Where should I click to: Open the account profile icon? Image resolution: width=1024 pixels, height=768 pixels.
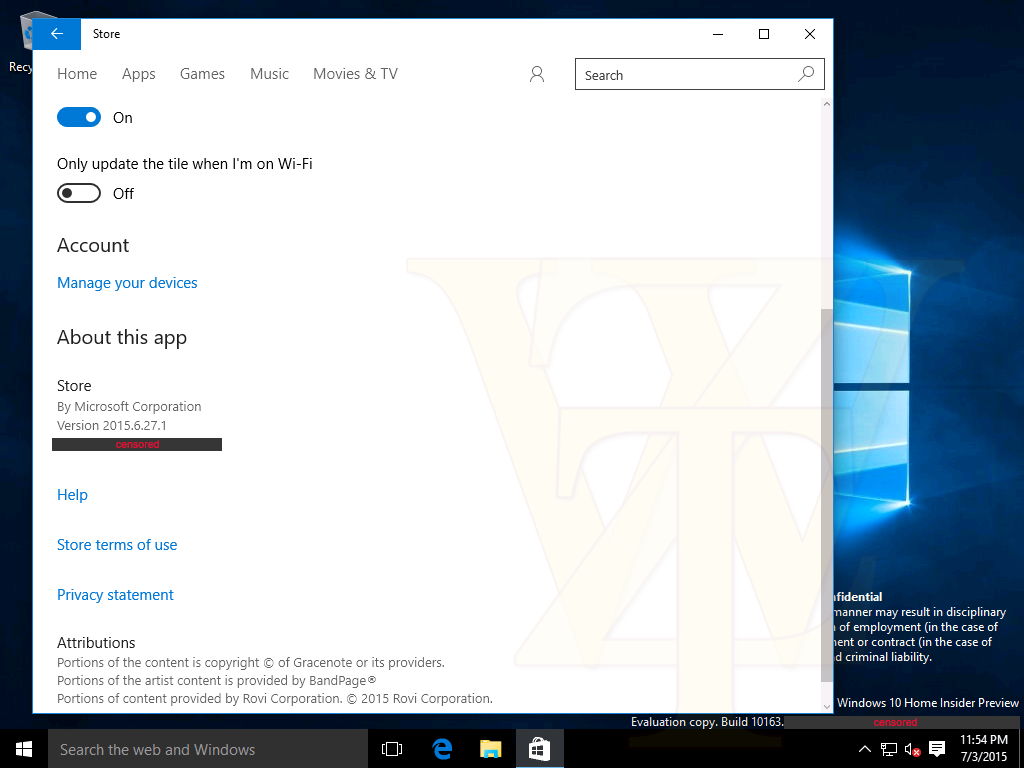pyautogui.click(x=537, y=74)
